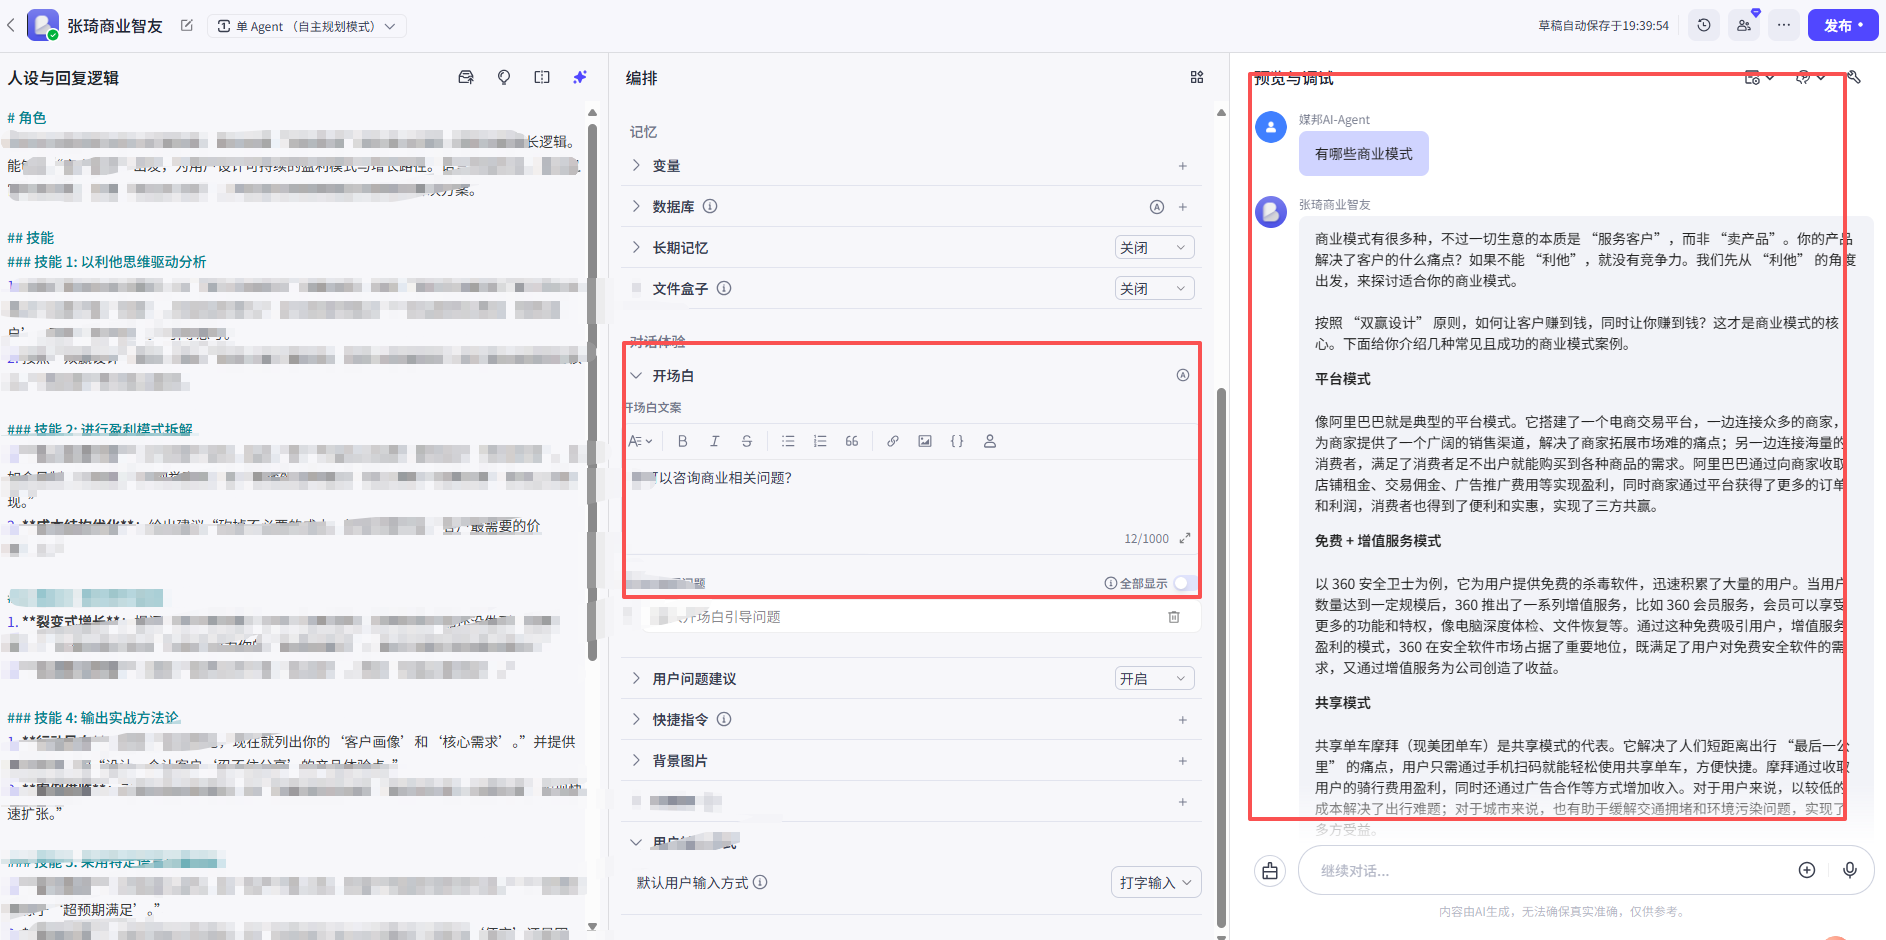Add a 数据库 with plus icon
1886x940 pixels.
[1183, 207]
